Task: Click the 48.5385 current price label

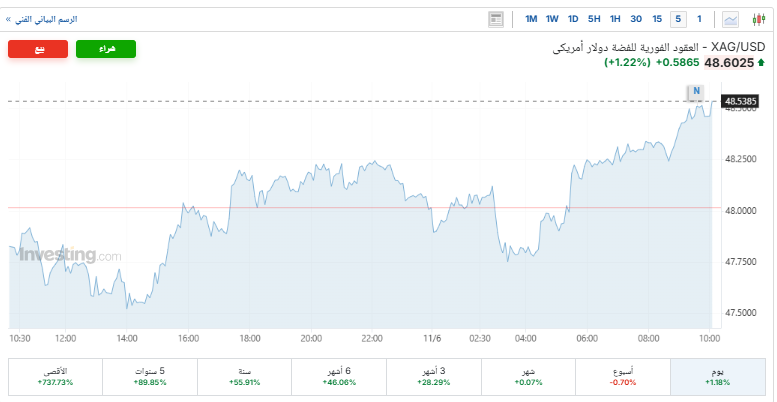Action: [x=741, y=101]
